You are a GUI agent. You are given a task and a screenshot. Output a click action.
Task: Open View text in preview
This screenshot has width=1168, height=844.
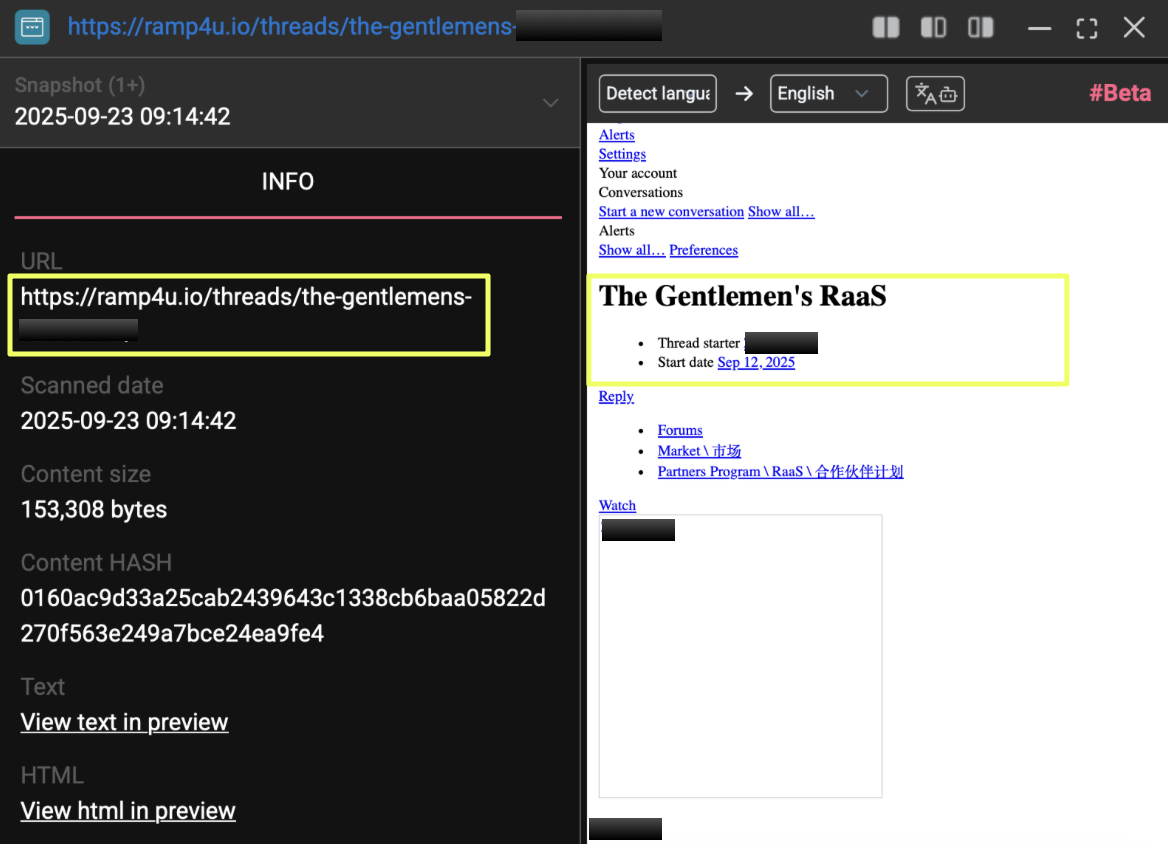coord(124,722)
